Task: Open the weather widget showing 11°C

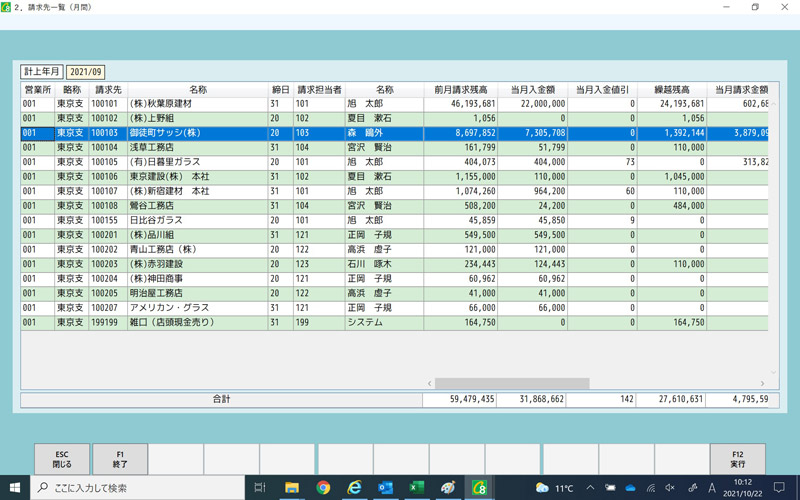Action: pyautogui.click(x=555, y=488)
